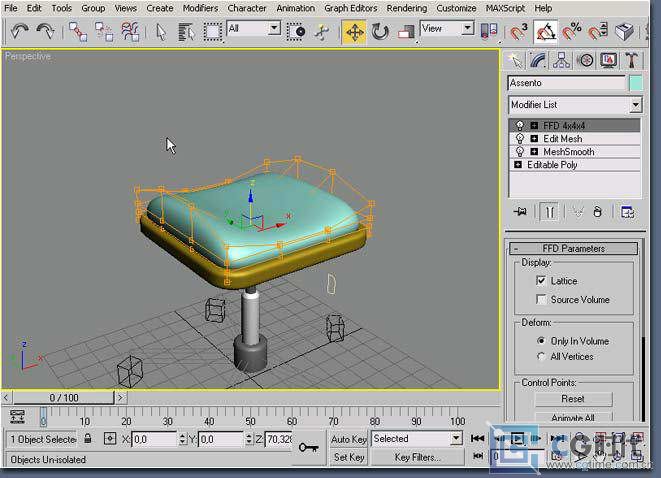Toggle the Spinner Snap icon
The height and width of the screenshot is (478, 661).
coord(598,32)
